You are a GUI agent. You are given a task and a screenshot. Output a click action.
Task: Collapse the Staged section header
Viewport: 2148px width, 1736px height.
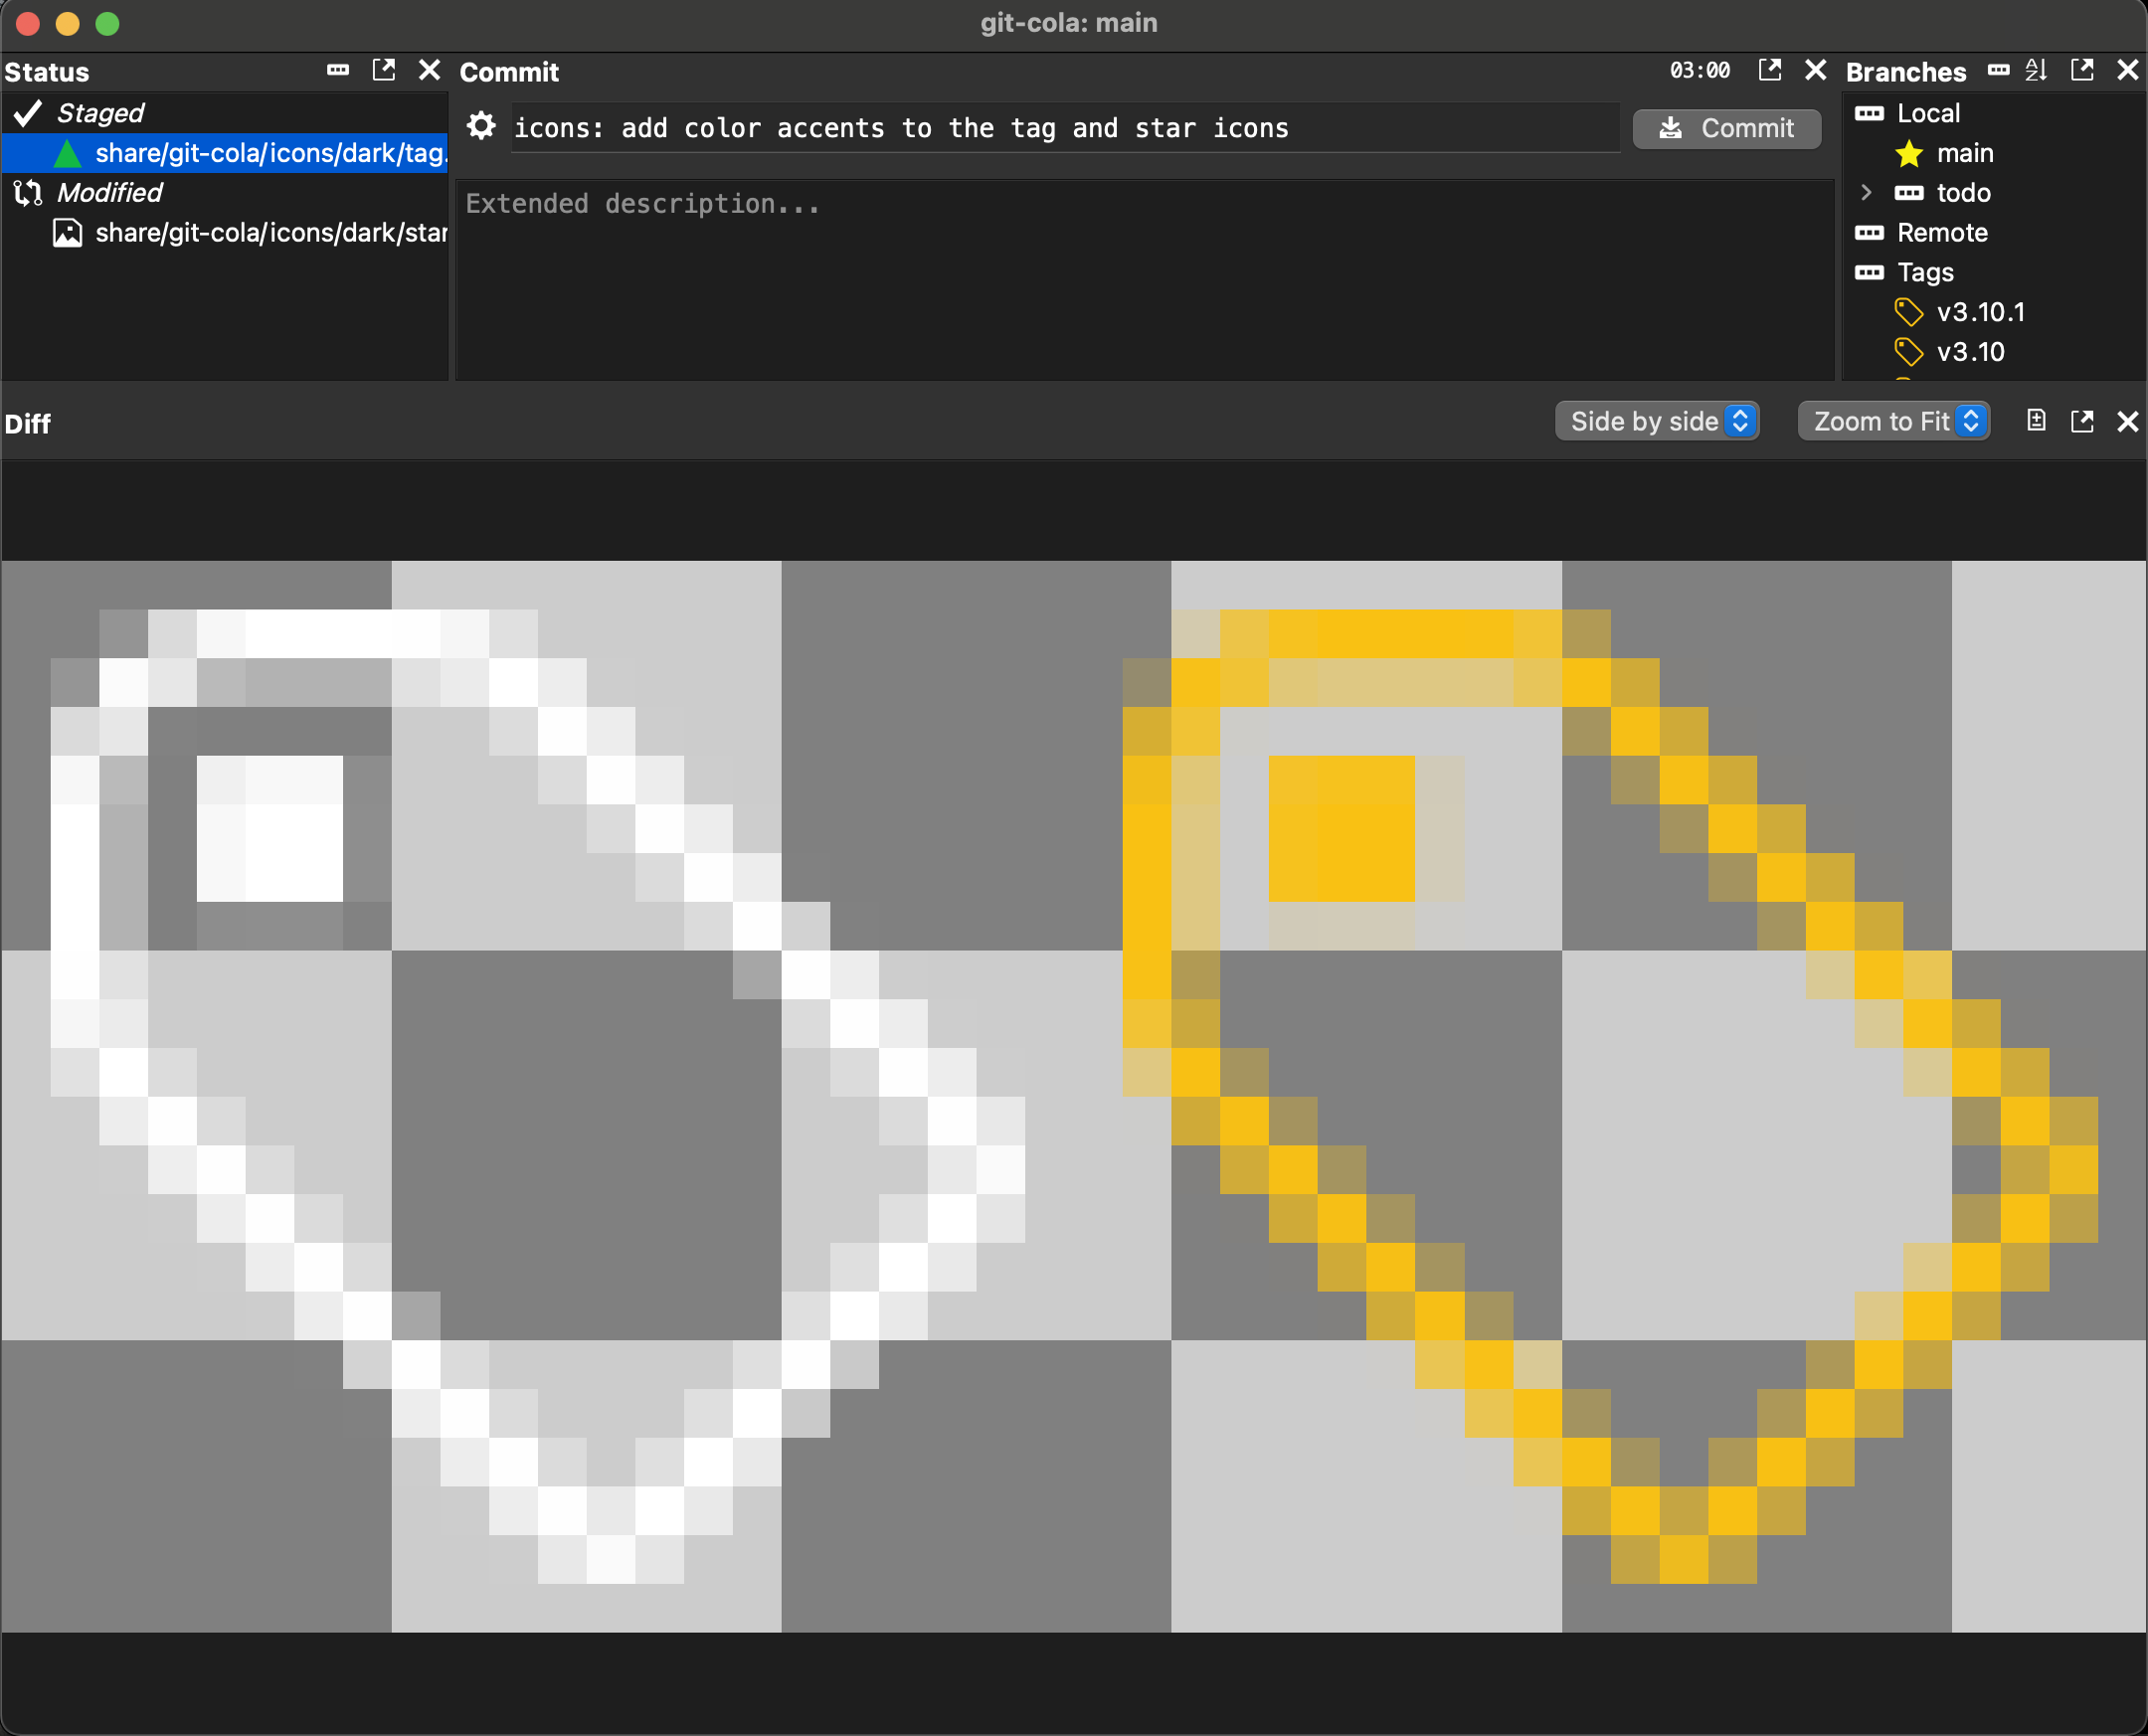click(x=100, y=113)
